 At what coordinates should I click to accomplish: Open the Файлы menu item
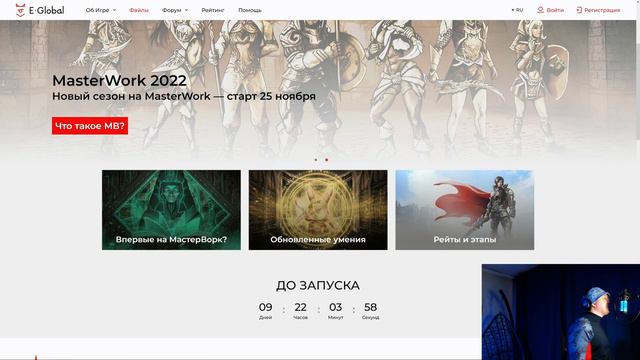139,10
